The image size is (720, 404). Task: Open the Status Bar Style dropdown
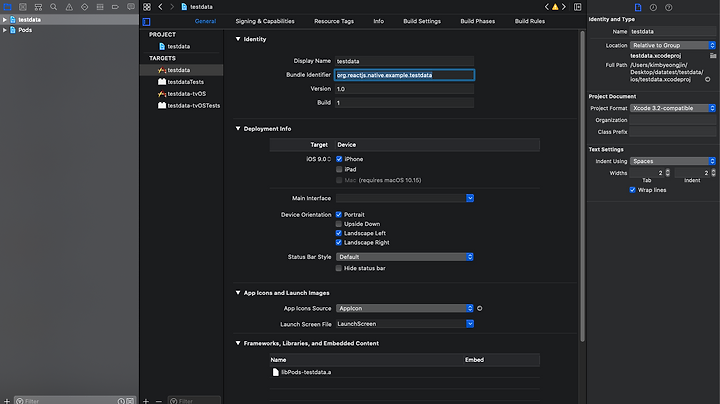[405, 257]
